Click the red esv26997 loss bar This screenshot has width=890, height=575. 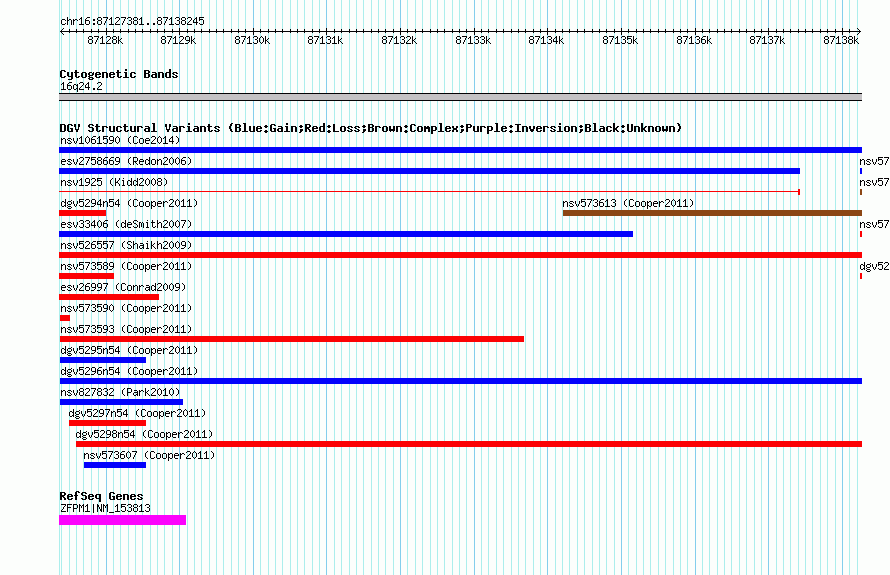pos(109,297)
